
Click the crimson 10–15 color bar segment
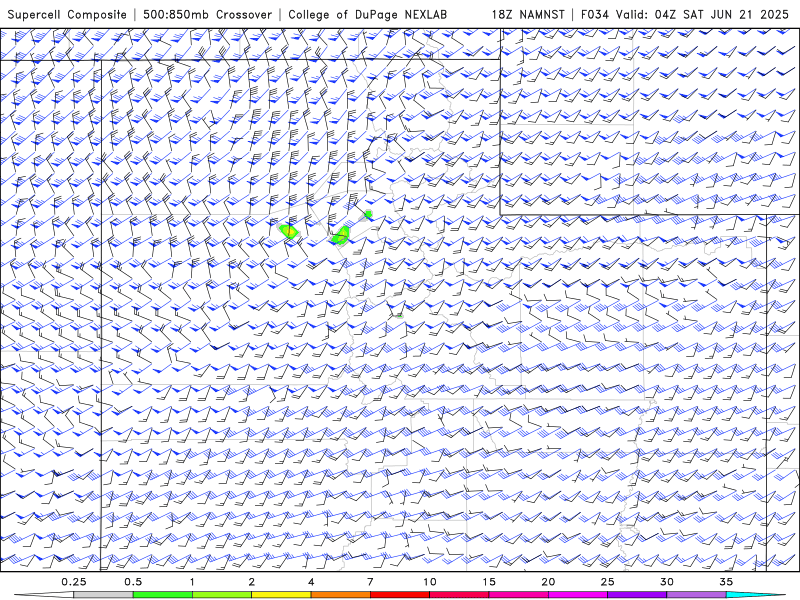pyautogui.click(x=459, y=595)
